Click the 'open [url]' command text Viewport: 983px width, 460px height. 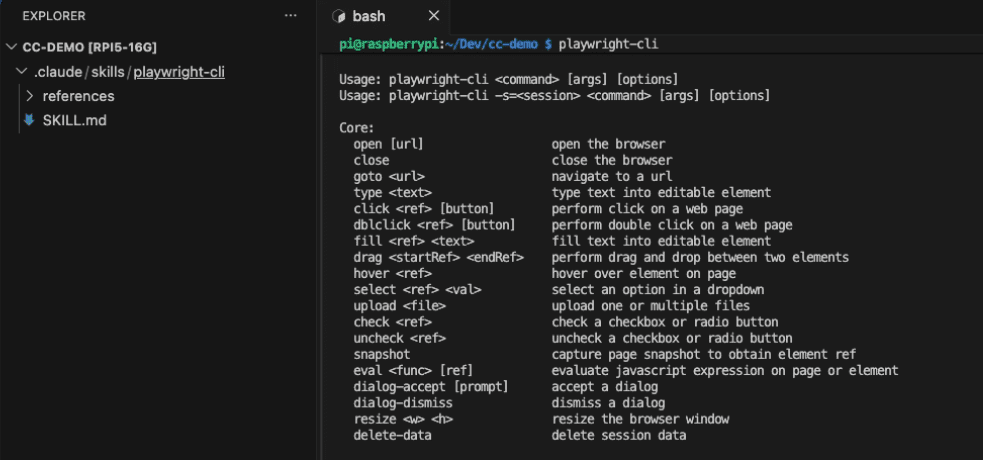click(389, 144)
